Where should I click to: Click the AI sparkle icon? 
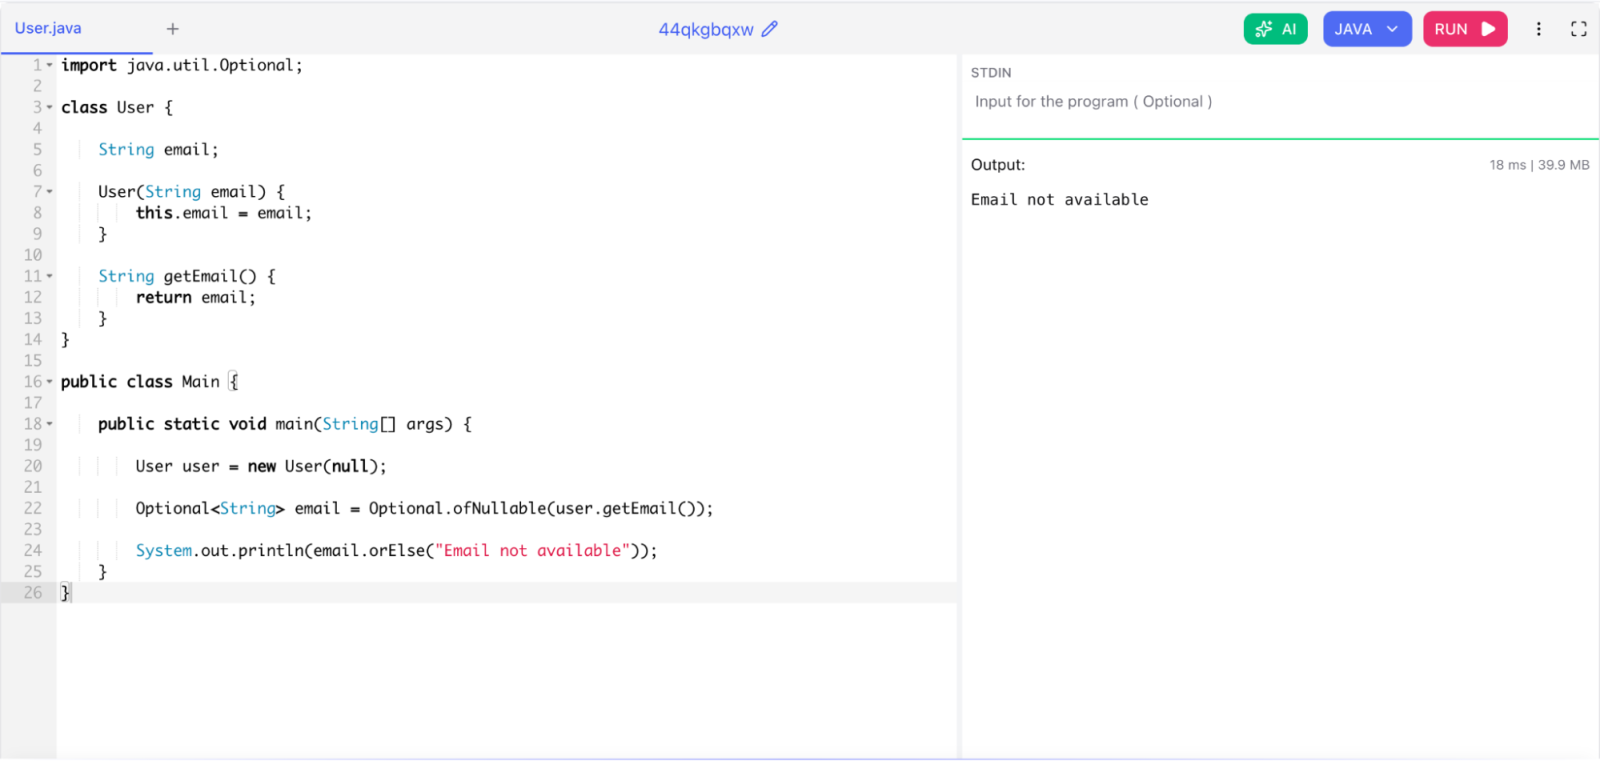(x=1264, y=29)
